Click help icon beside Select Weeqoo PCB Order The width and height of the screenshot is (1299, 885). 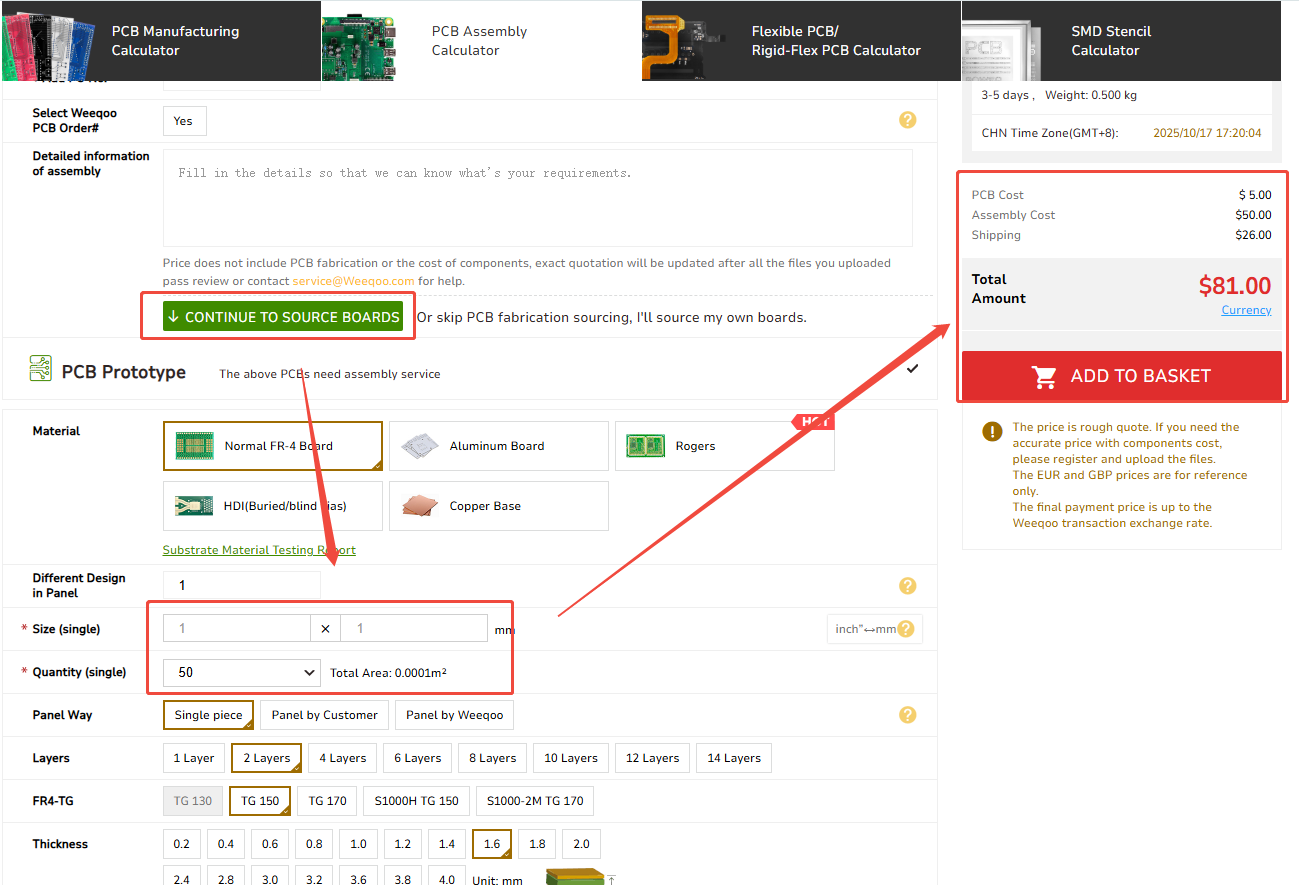907,120
